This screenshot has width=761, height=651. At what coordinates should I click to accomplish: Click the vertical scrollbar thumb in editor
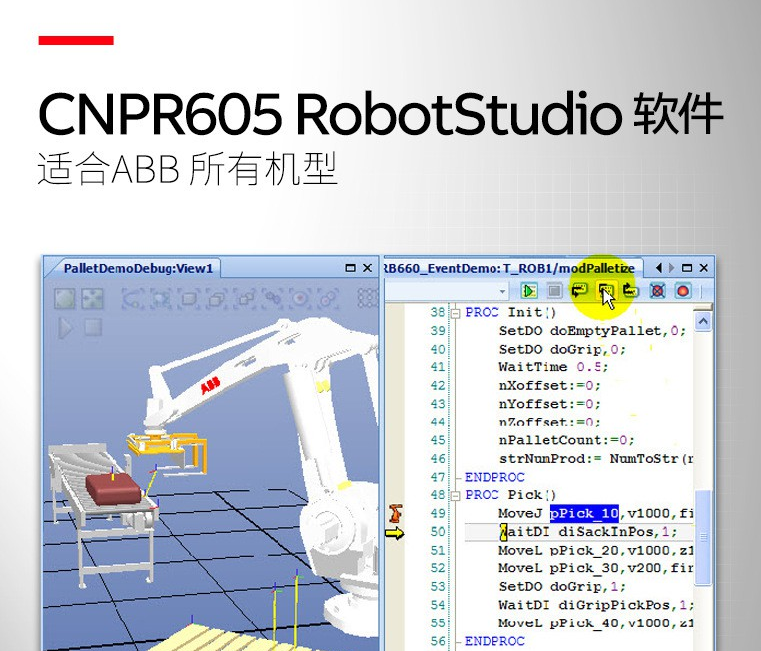click(x=703, y=537)
